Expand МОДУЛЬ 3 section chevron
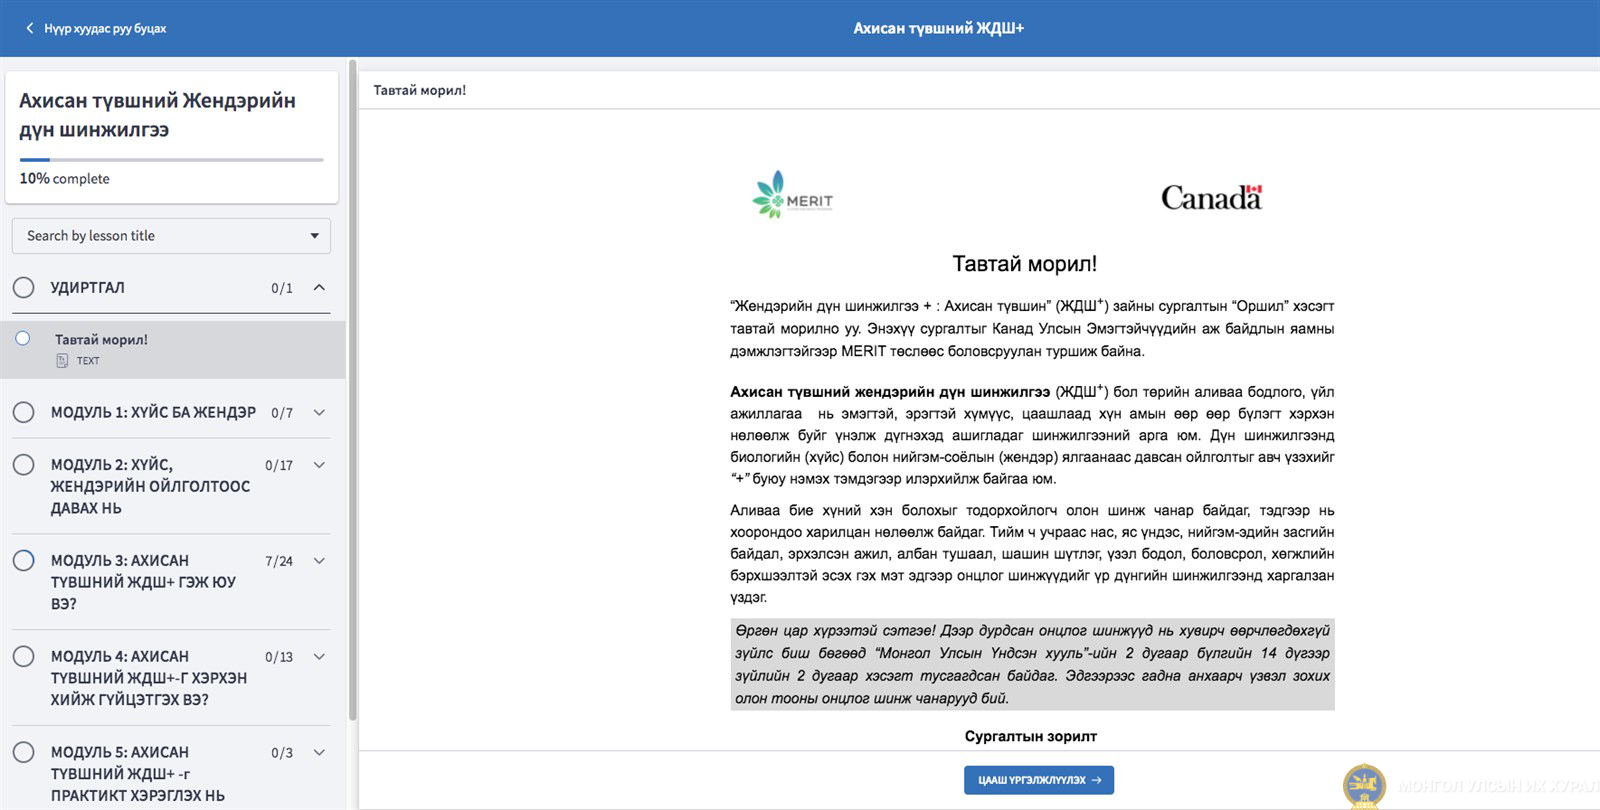 [319, 561]
